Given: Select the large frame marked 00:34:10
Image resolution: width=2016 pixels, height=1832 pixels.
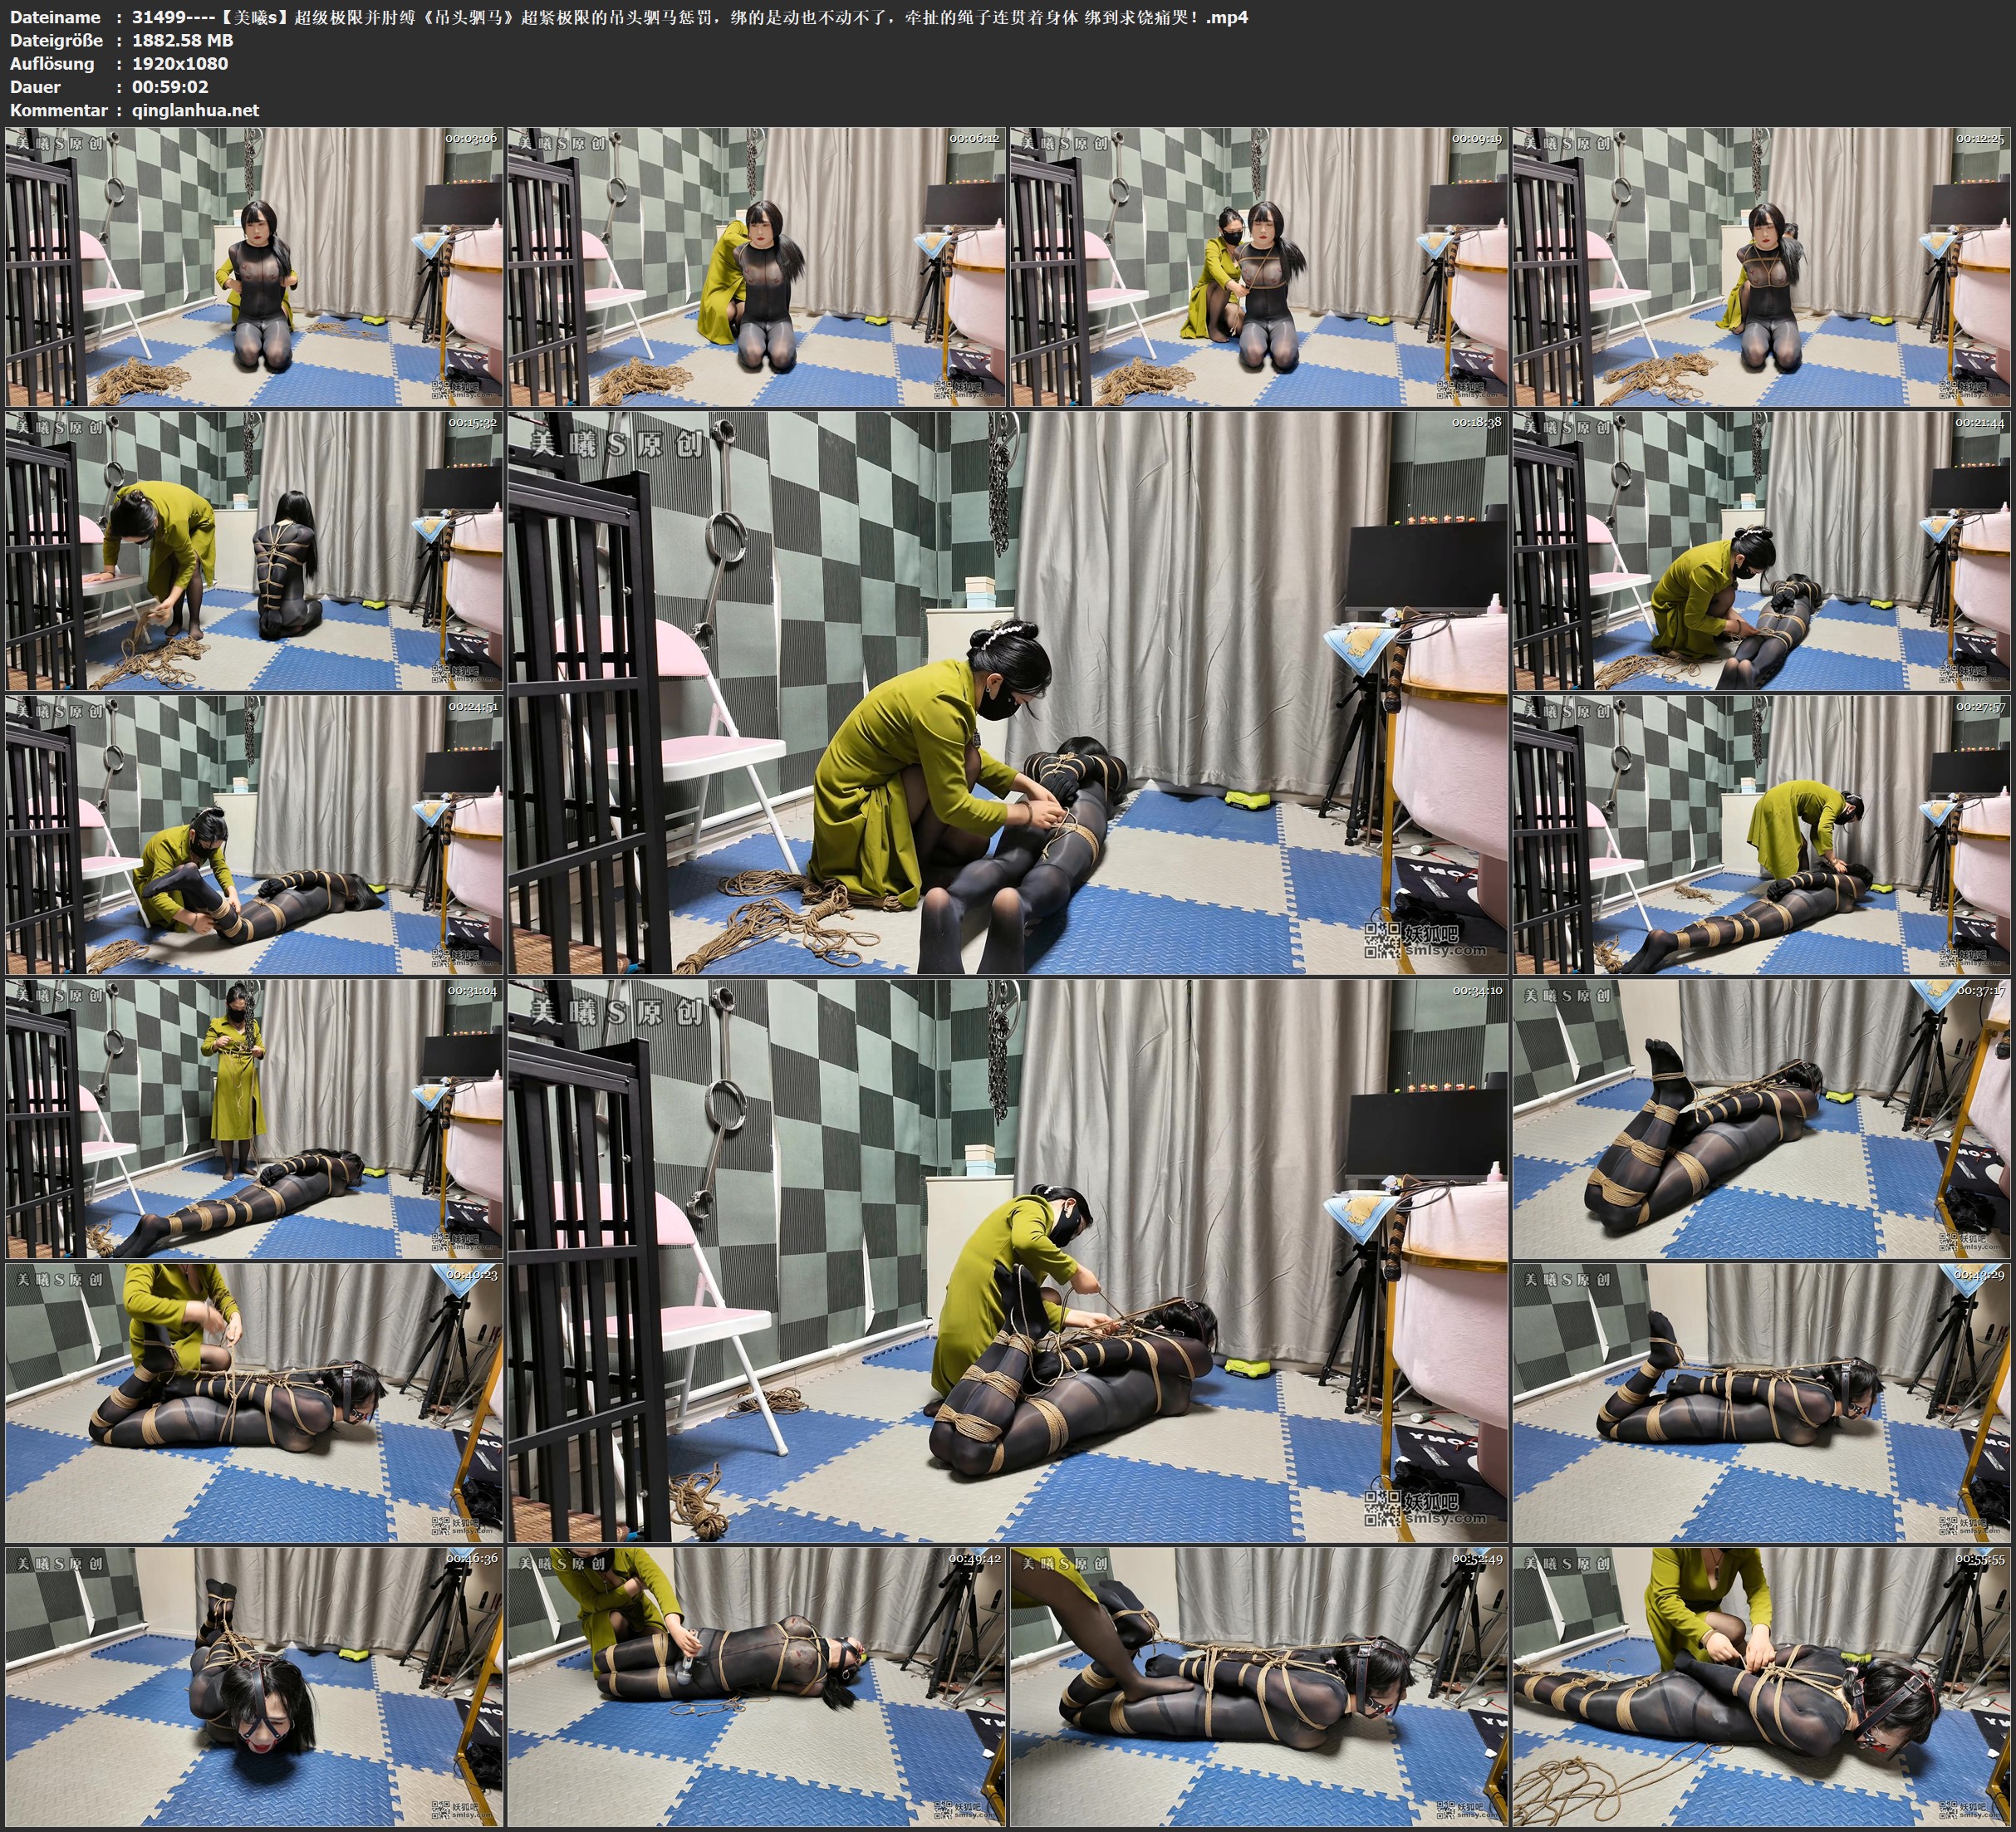Looking at the screenshot, I should (x=1008, y=1260).
